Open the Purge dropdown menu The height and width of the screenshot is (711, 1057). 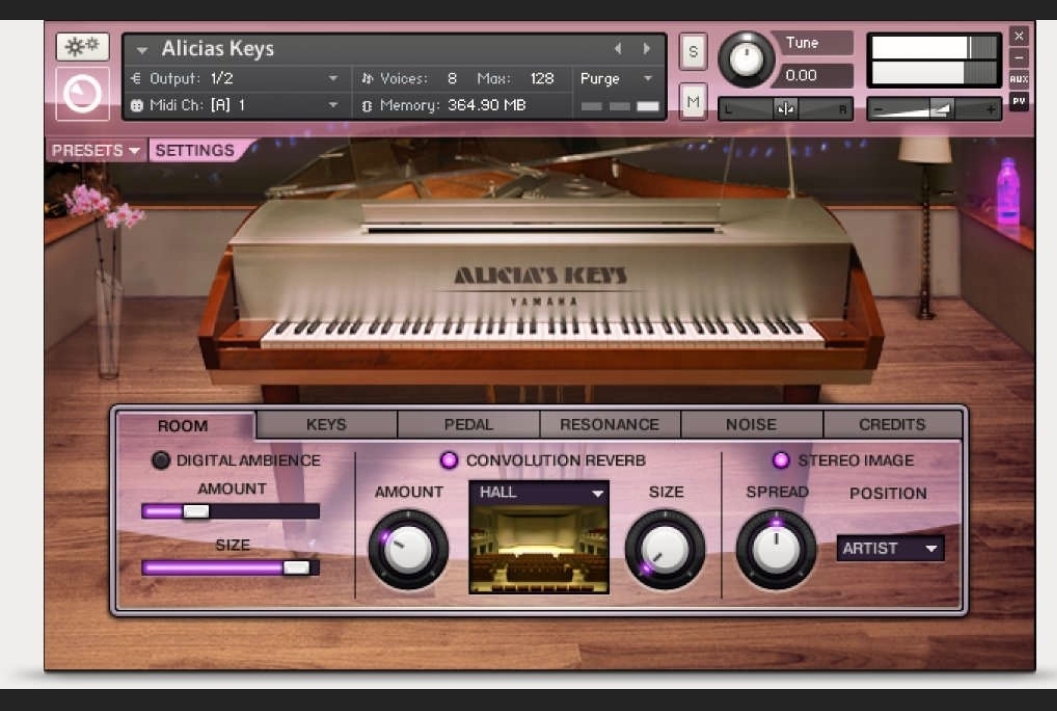pos(617,78)
